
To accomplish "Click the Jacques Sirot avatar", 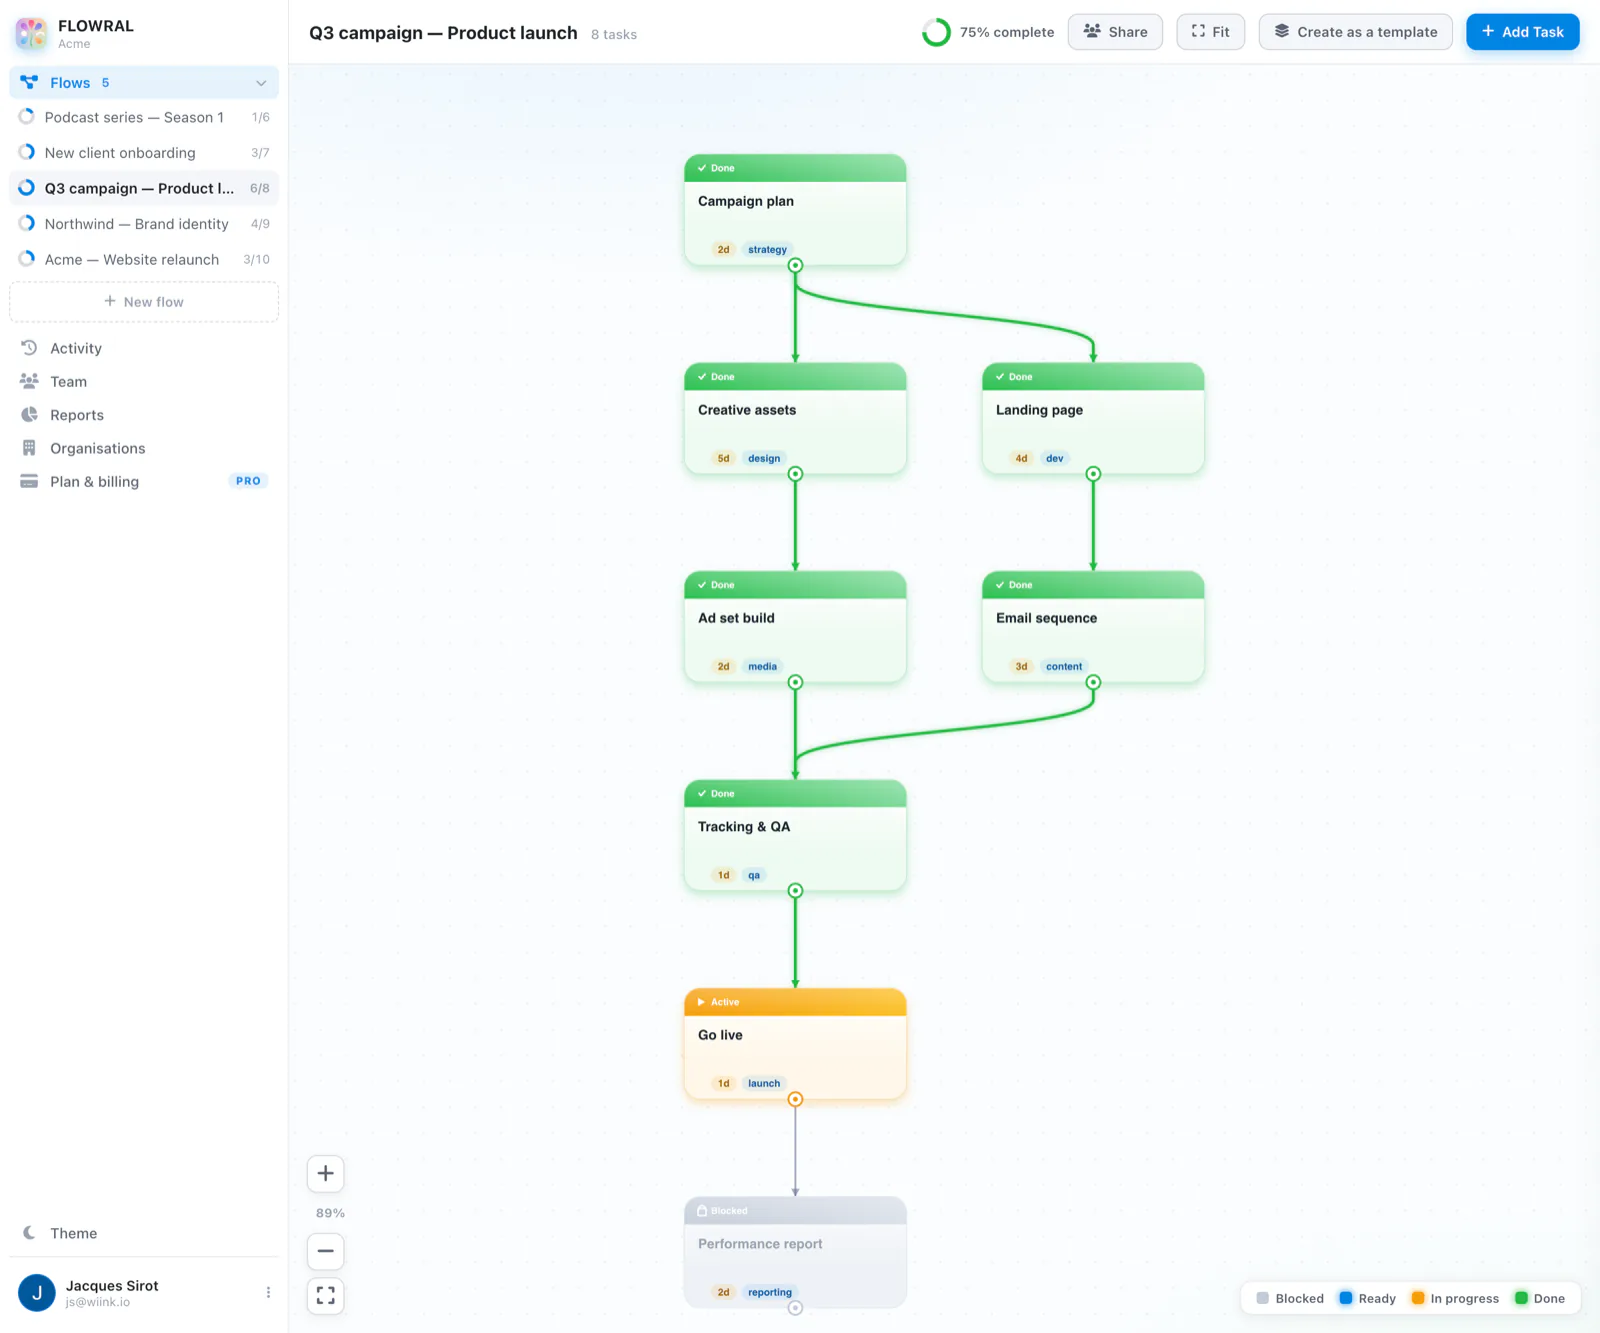I will click(37, 1293).
